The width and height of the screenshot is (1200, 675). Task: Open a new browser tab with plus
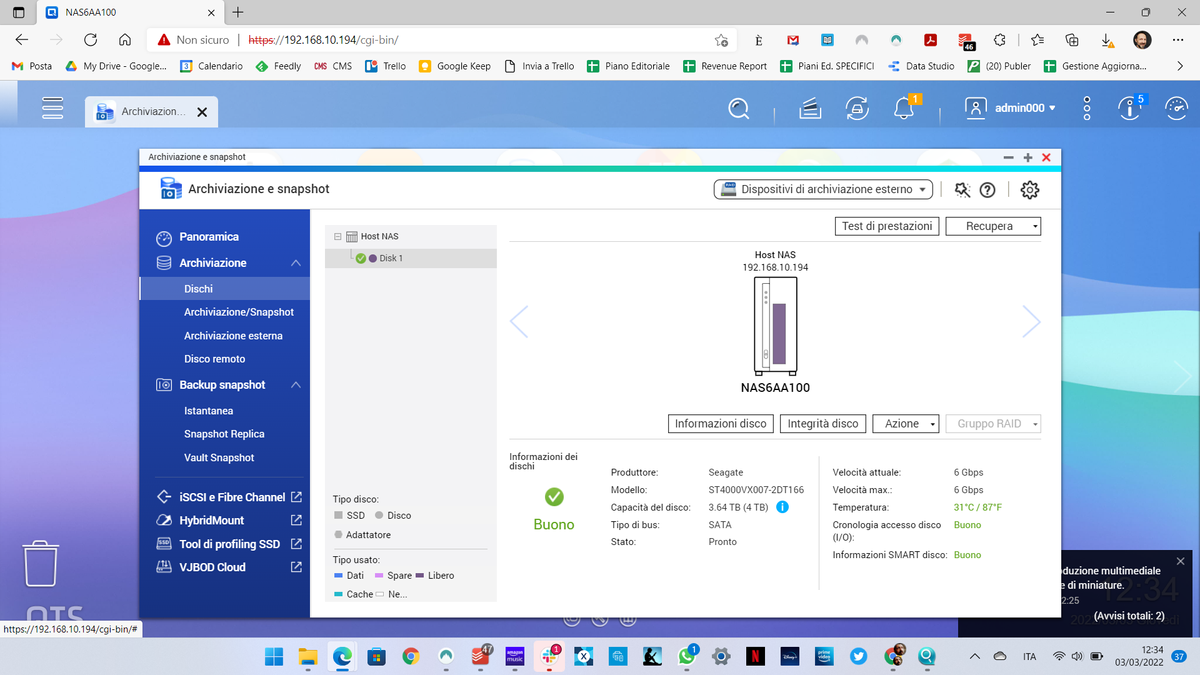coord(237,13)
